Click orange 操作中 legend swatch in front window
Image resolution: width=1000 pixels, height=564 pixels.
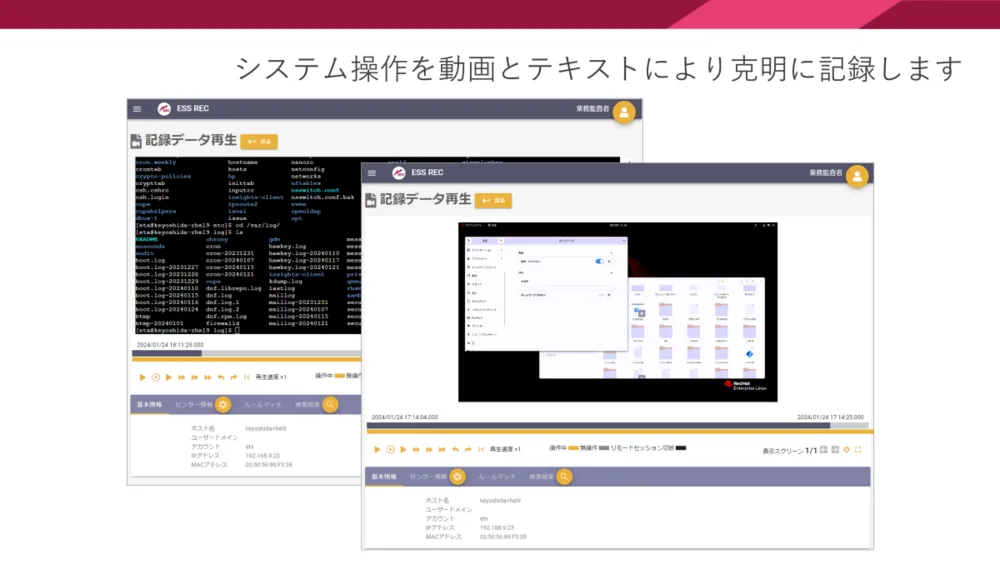coord(573,448)
